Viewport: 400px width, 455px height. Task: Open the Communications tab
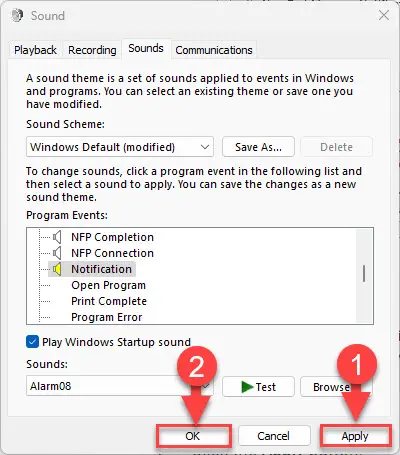point(214,50)
